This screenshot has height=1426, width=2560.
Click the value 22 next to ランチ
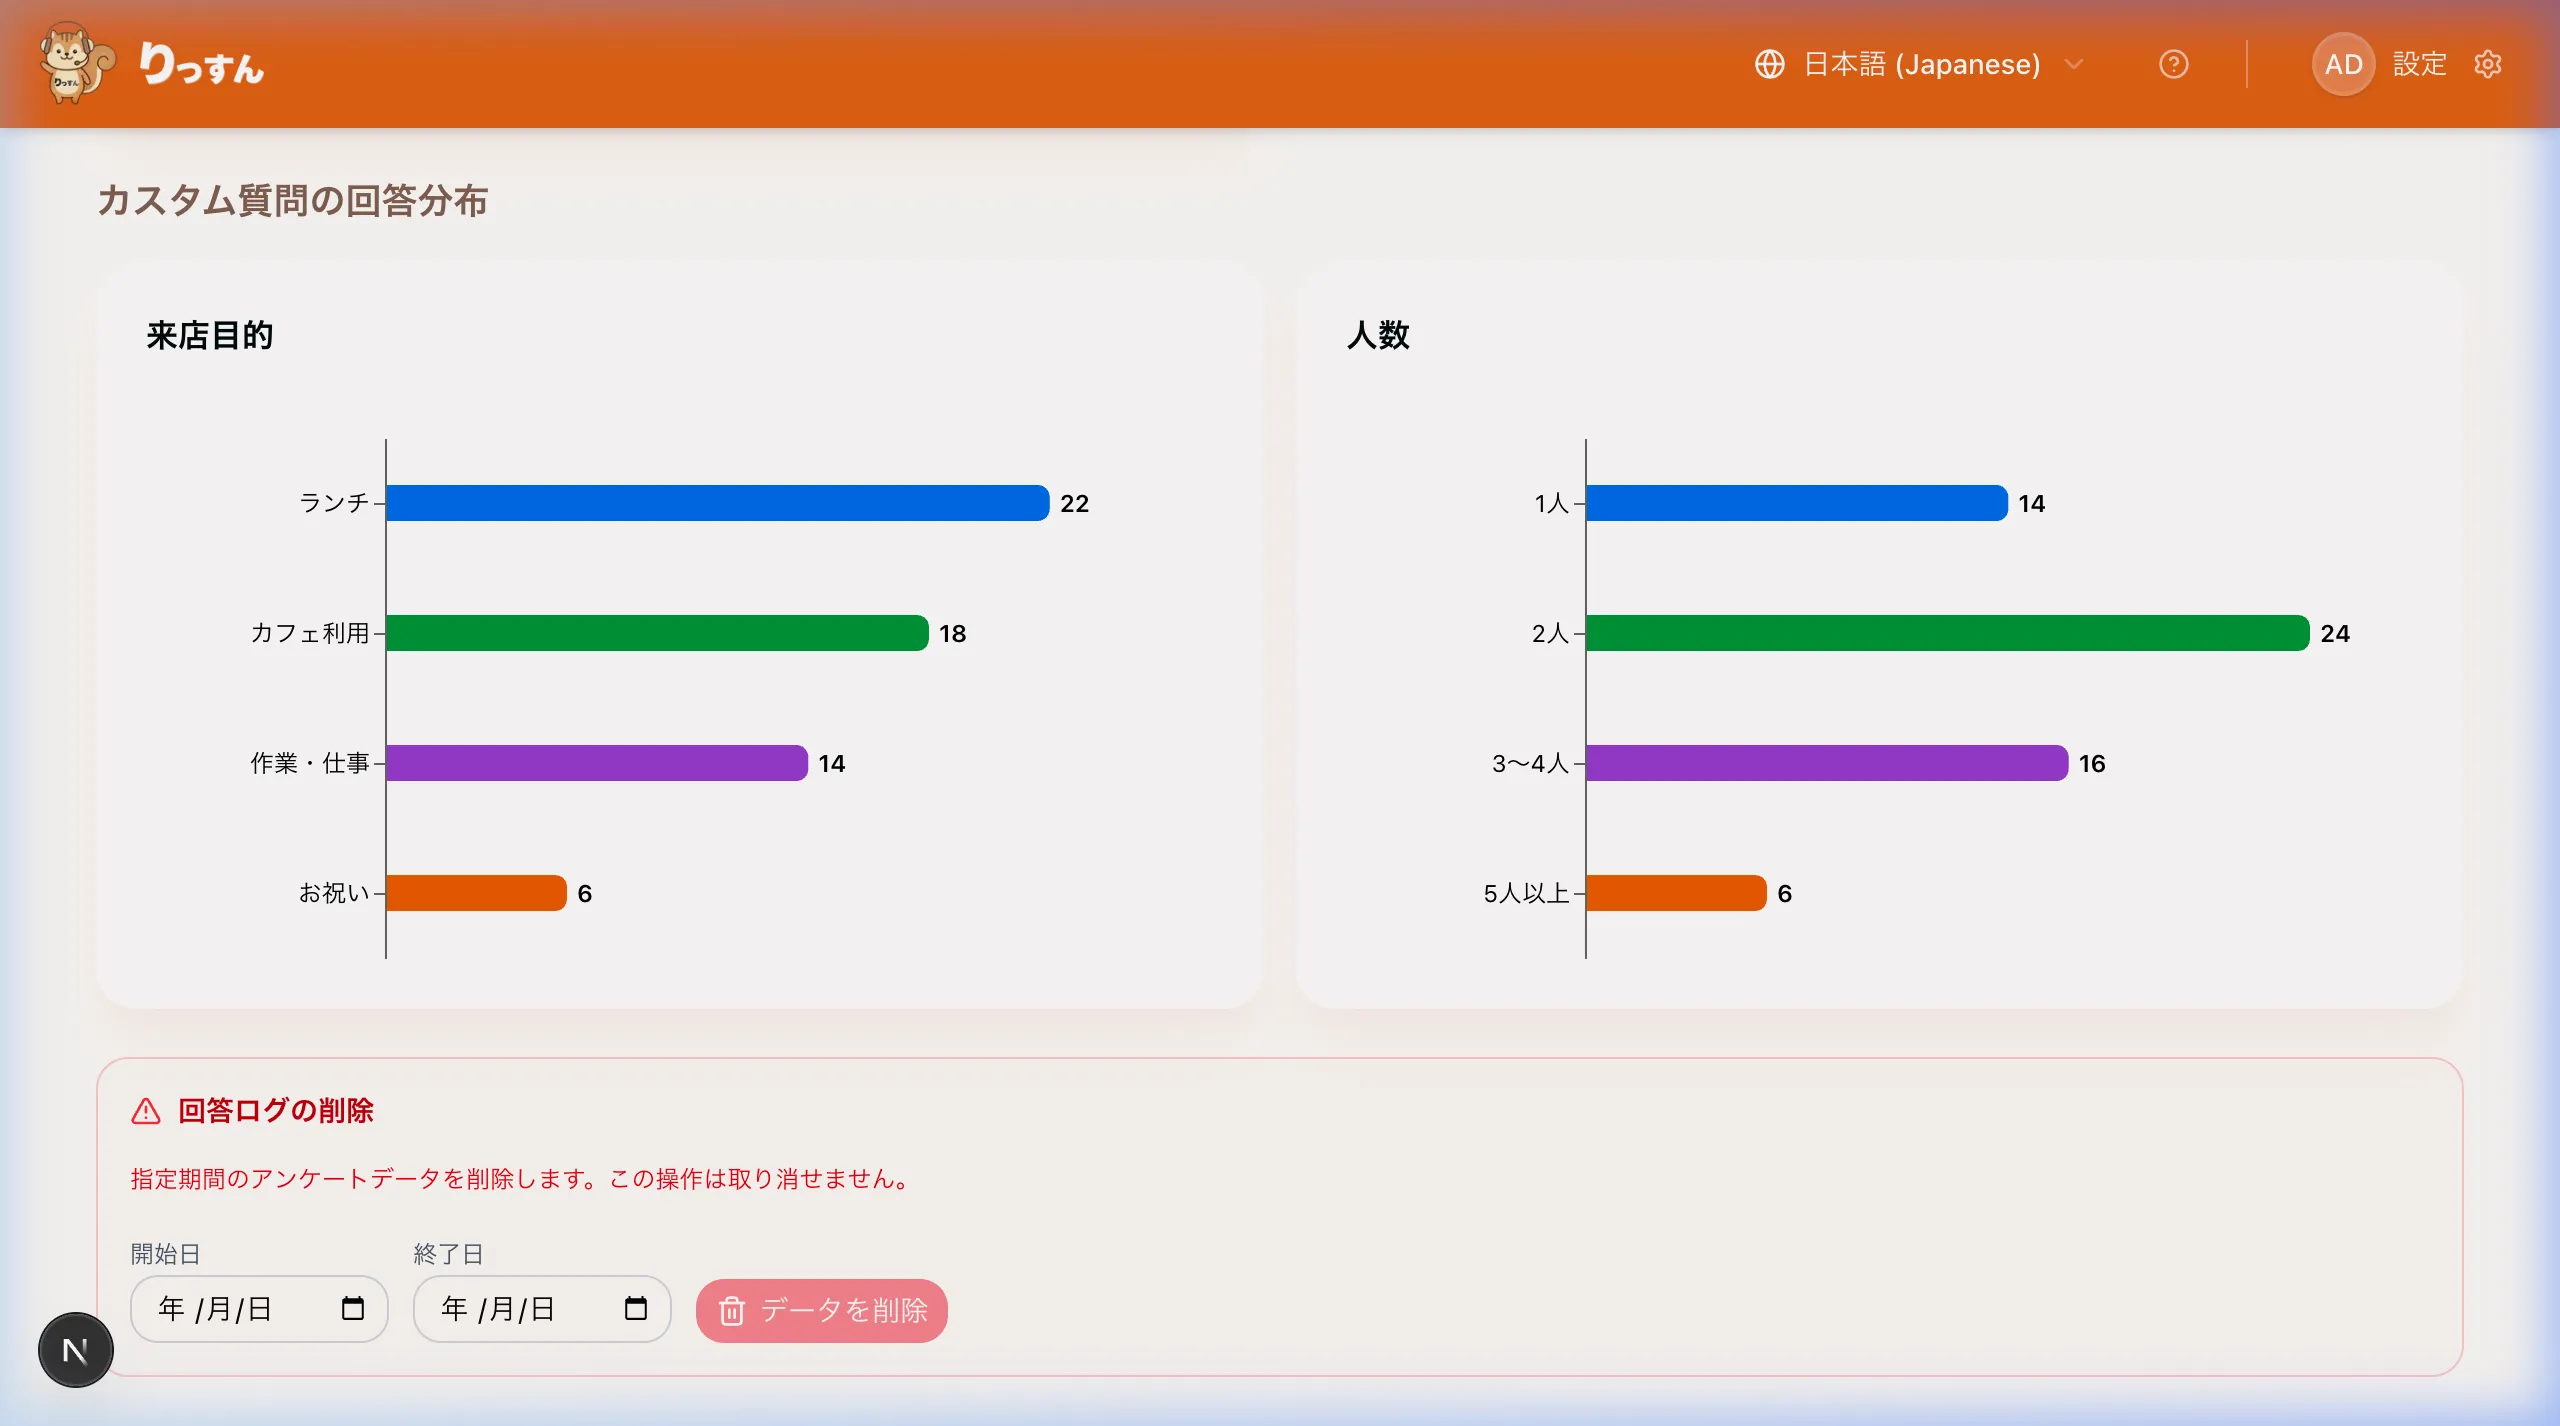[x=1075, y=503]
